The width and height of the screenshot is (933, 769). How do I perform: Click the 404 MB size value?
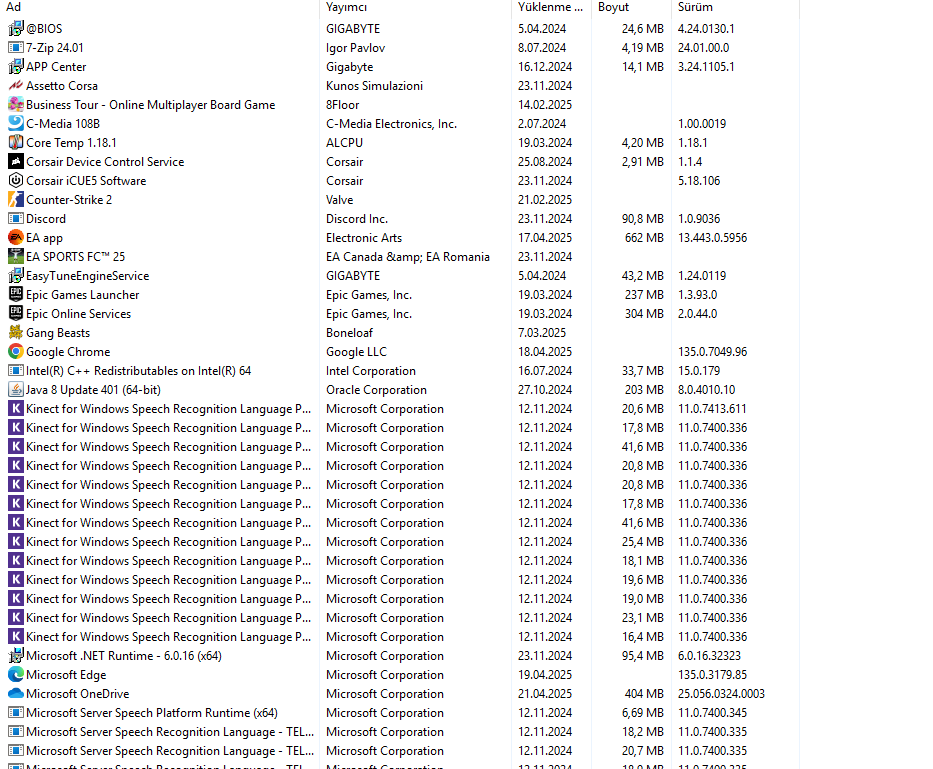644,694
